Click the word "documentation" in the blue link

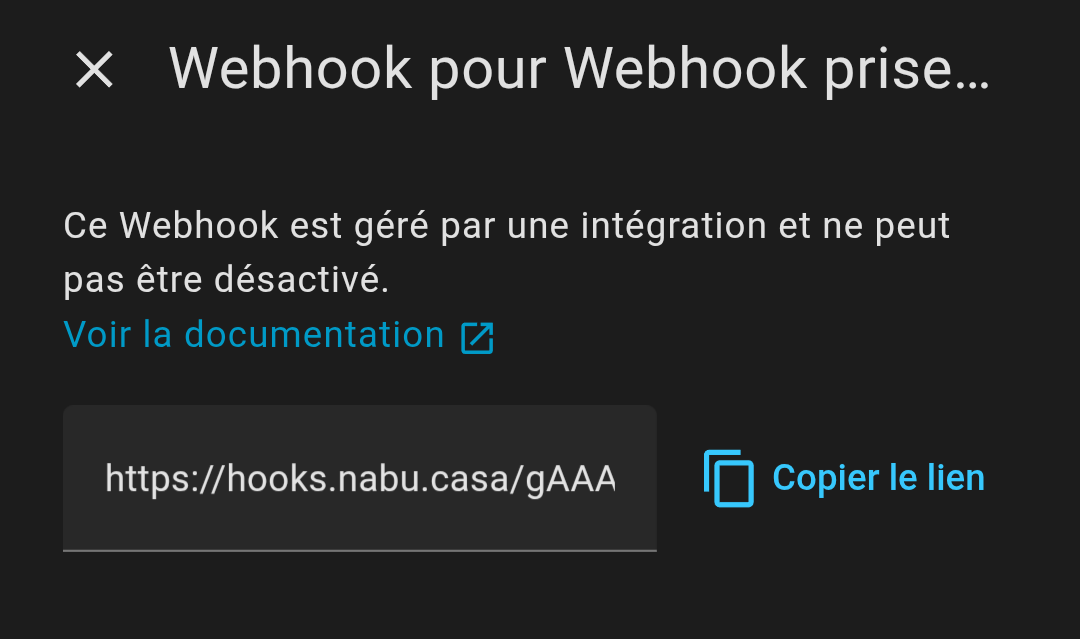(314, 335)
